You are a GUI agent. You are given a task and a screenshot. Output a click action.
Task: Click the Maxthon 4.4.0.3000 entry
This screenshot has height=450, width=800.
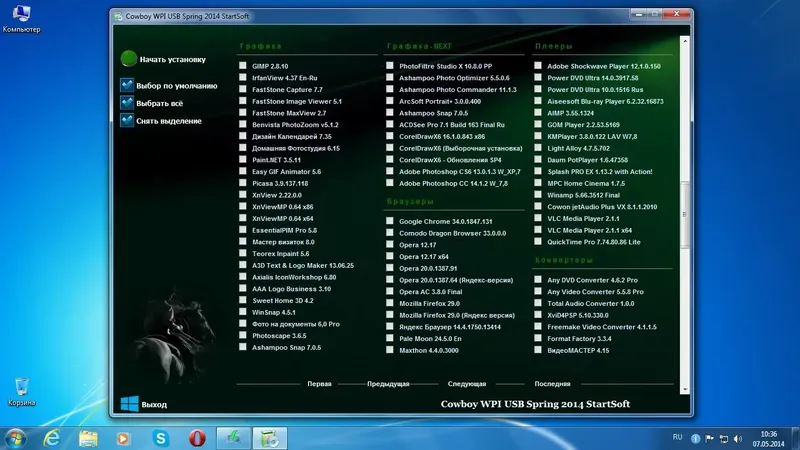tap(429, 351)
